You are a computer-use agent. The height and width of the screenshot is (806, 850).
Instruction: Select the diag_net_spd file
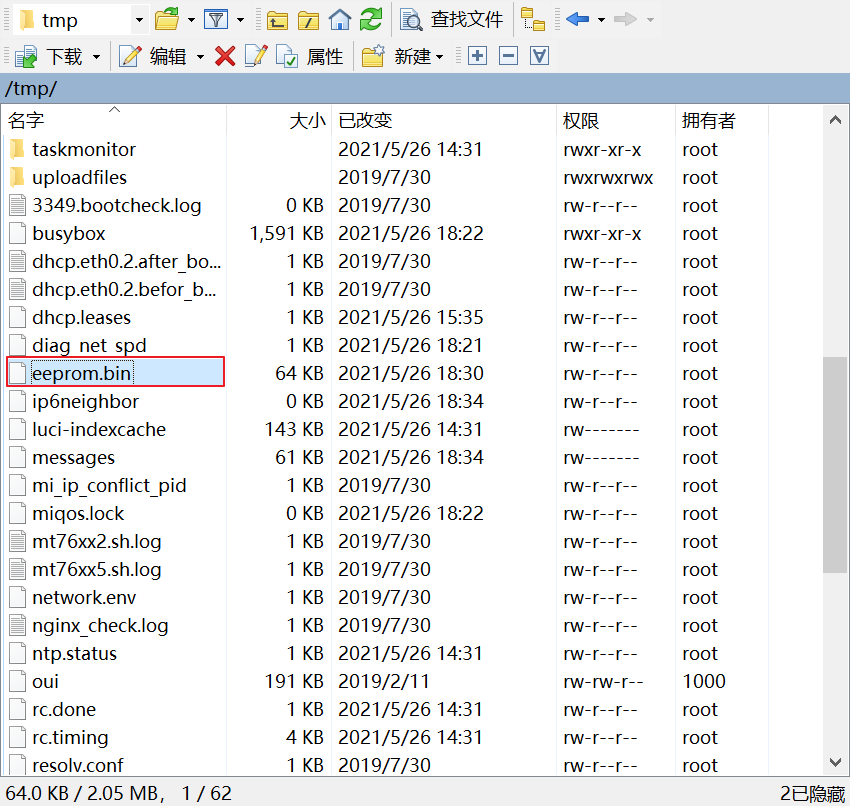click(89, 345)
